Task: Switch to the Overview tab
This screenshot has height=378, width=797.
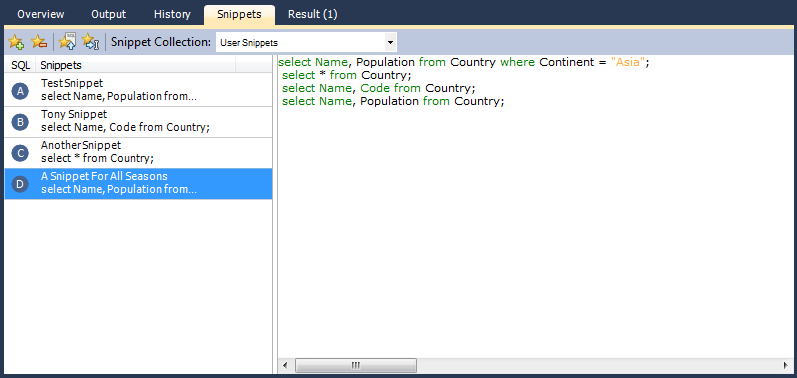Action: (41, 14)
